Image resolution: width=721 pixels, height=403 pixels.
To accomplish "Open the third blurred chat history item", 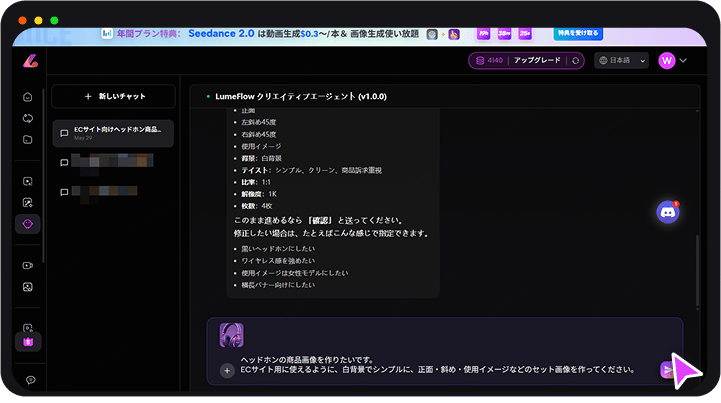I will (x=113, y=192).
